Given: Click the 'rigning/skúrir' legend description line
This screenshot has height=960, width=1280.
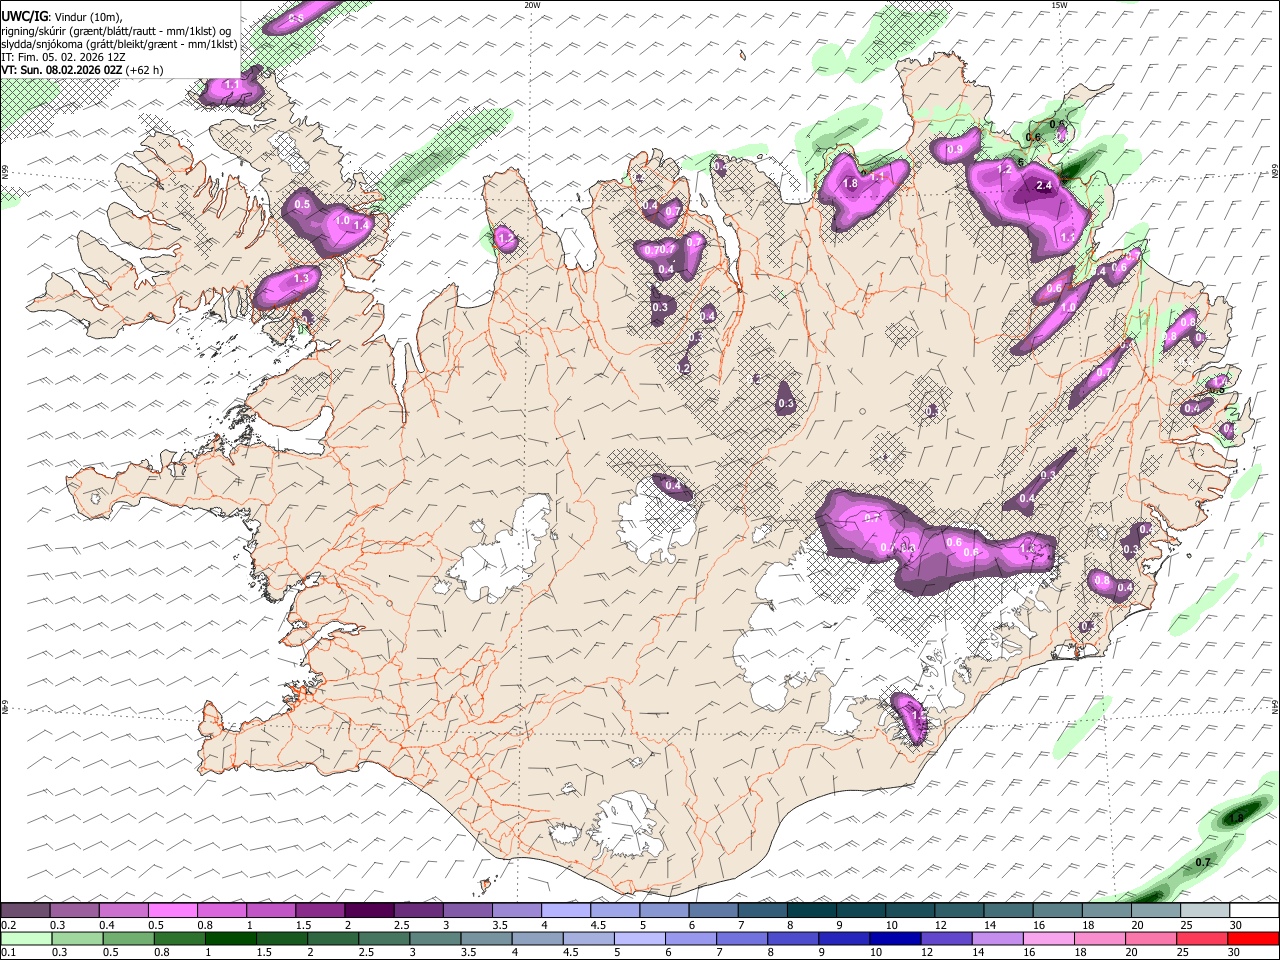Looking at the screenshot, I should click(x=116, y=31).
